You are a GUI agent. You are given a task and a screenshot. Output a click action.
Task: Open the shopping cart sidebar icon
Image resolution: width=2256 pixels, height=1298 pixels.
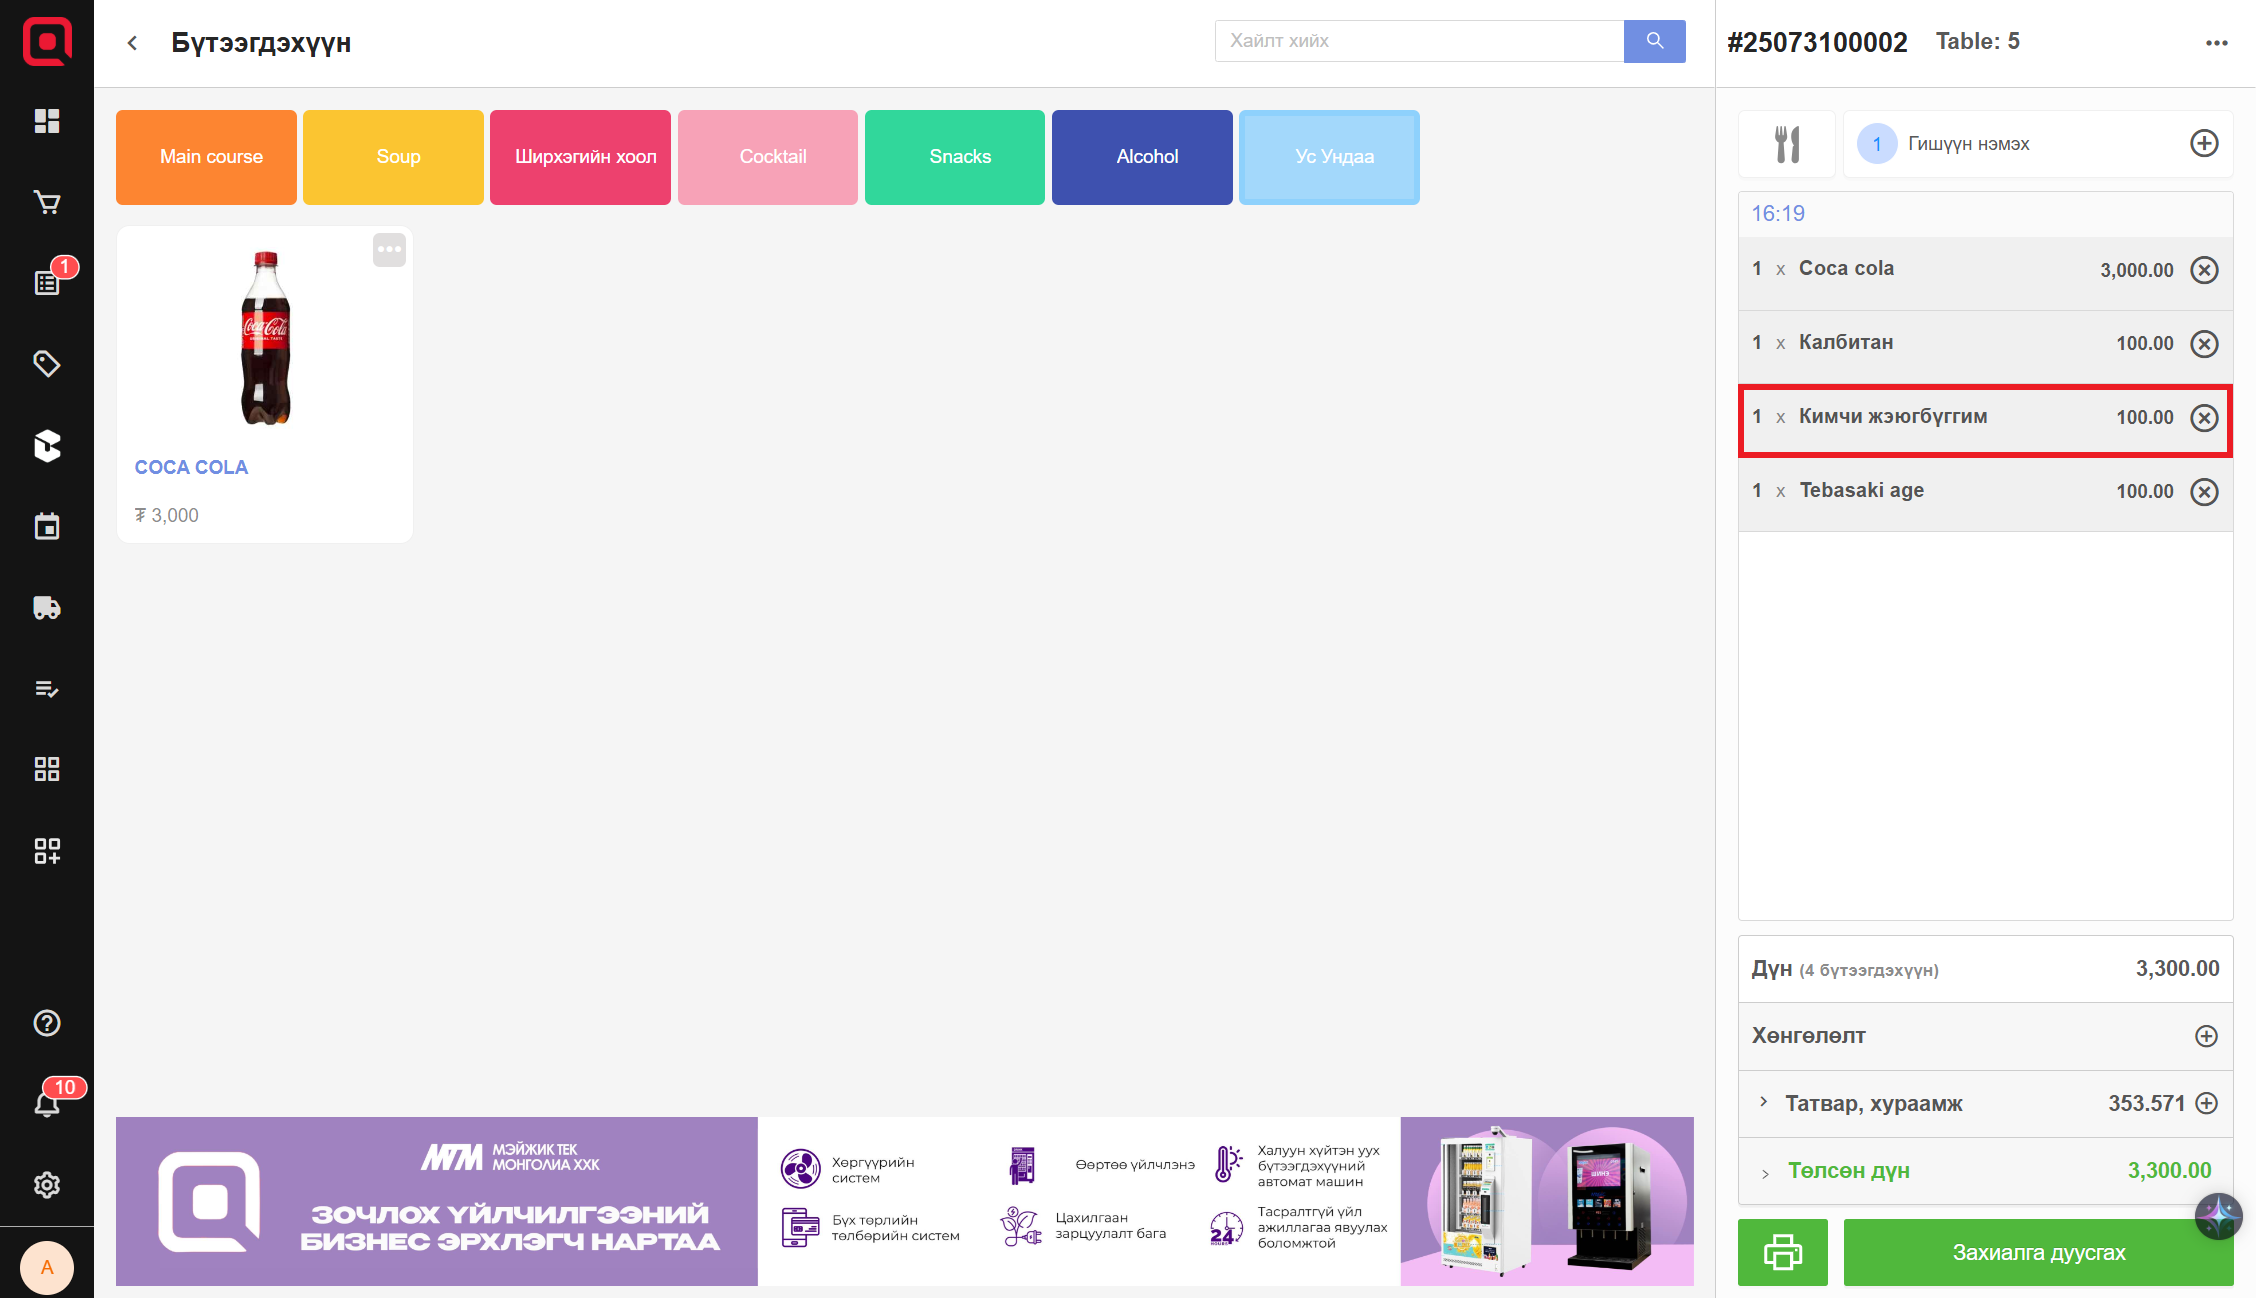point(47,202)
